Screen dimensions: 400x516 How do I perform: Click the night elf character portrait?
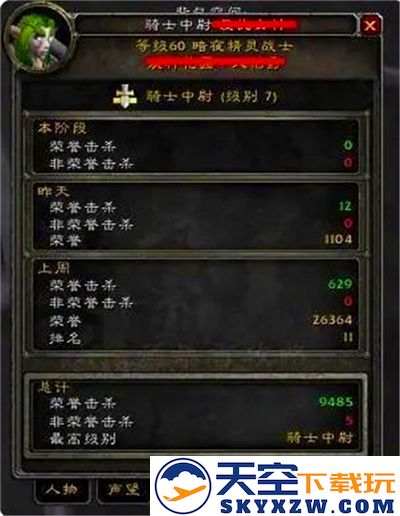point(38,40)
